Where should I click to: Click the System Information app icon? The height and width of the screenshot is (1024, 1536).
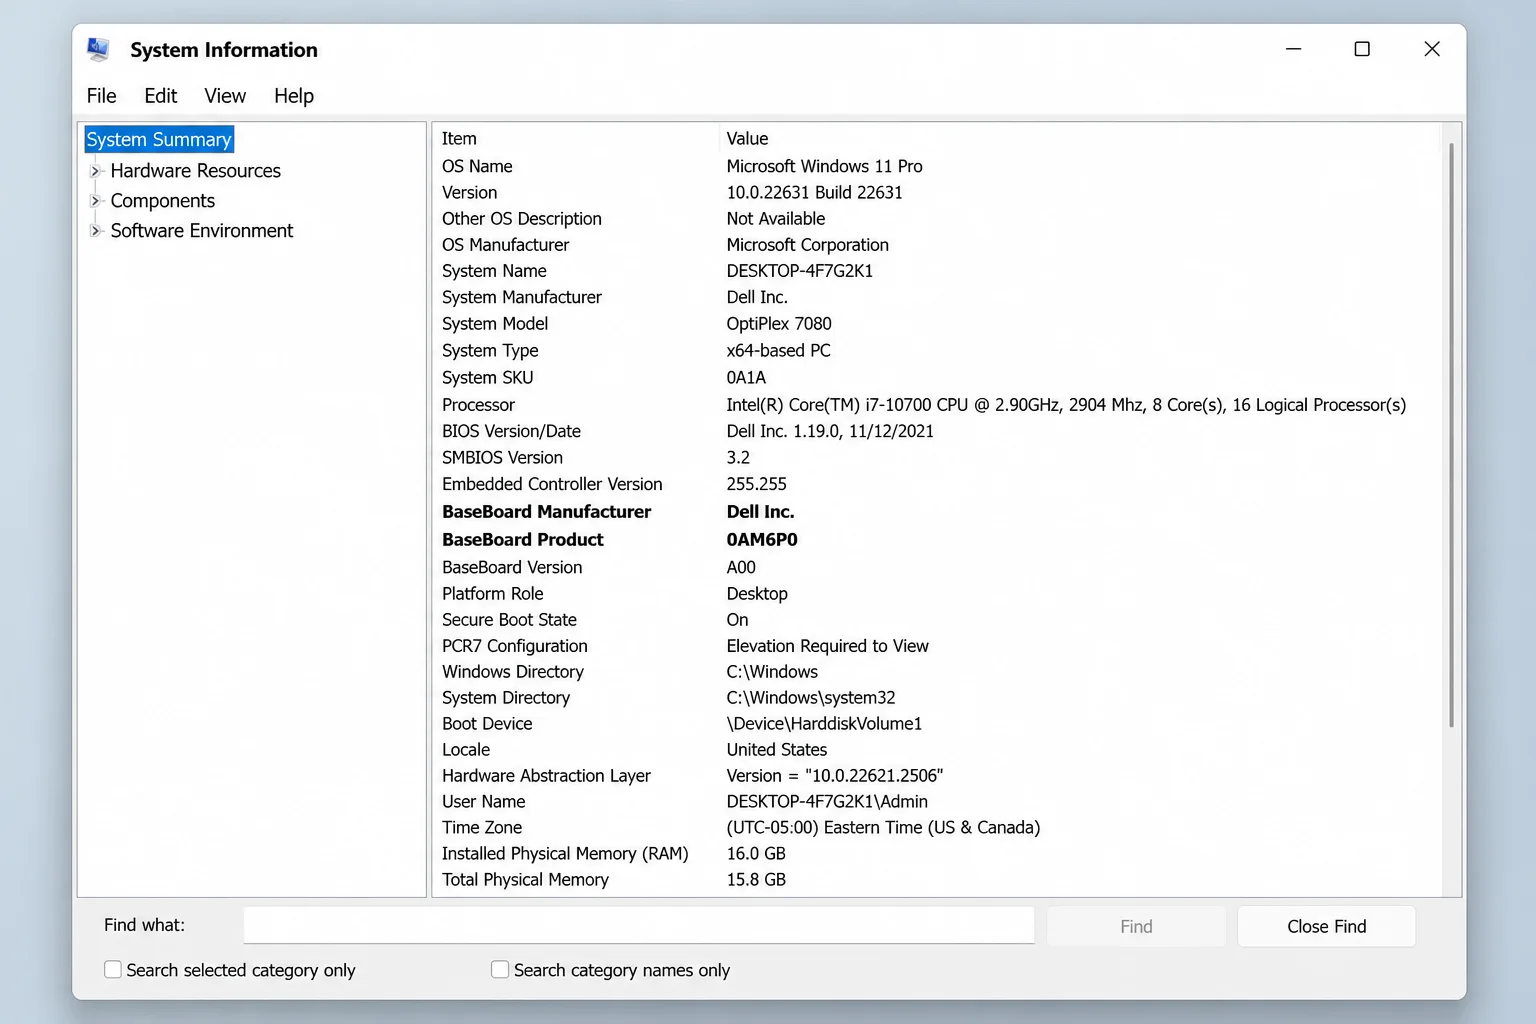[x=98, y=49]
